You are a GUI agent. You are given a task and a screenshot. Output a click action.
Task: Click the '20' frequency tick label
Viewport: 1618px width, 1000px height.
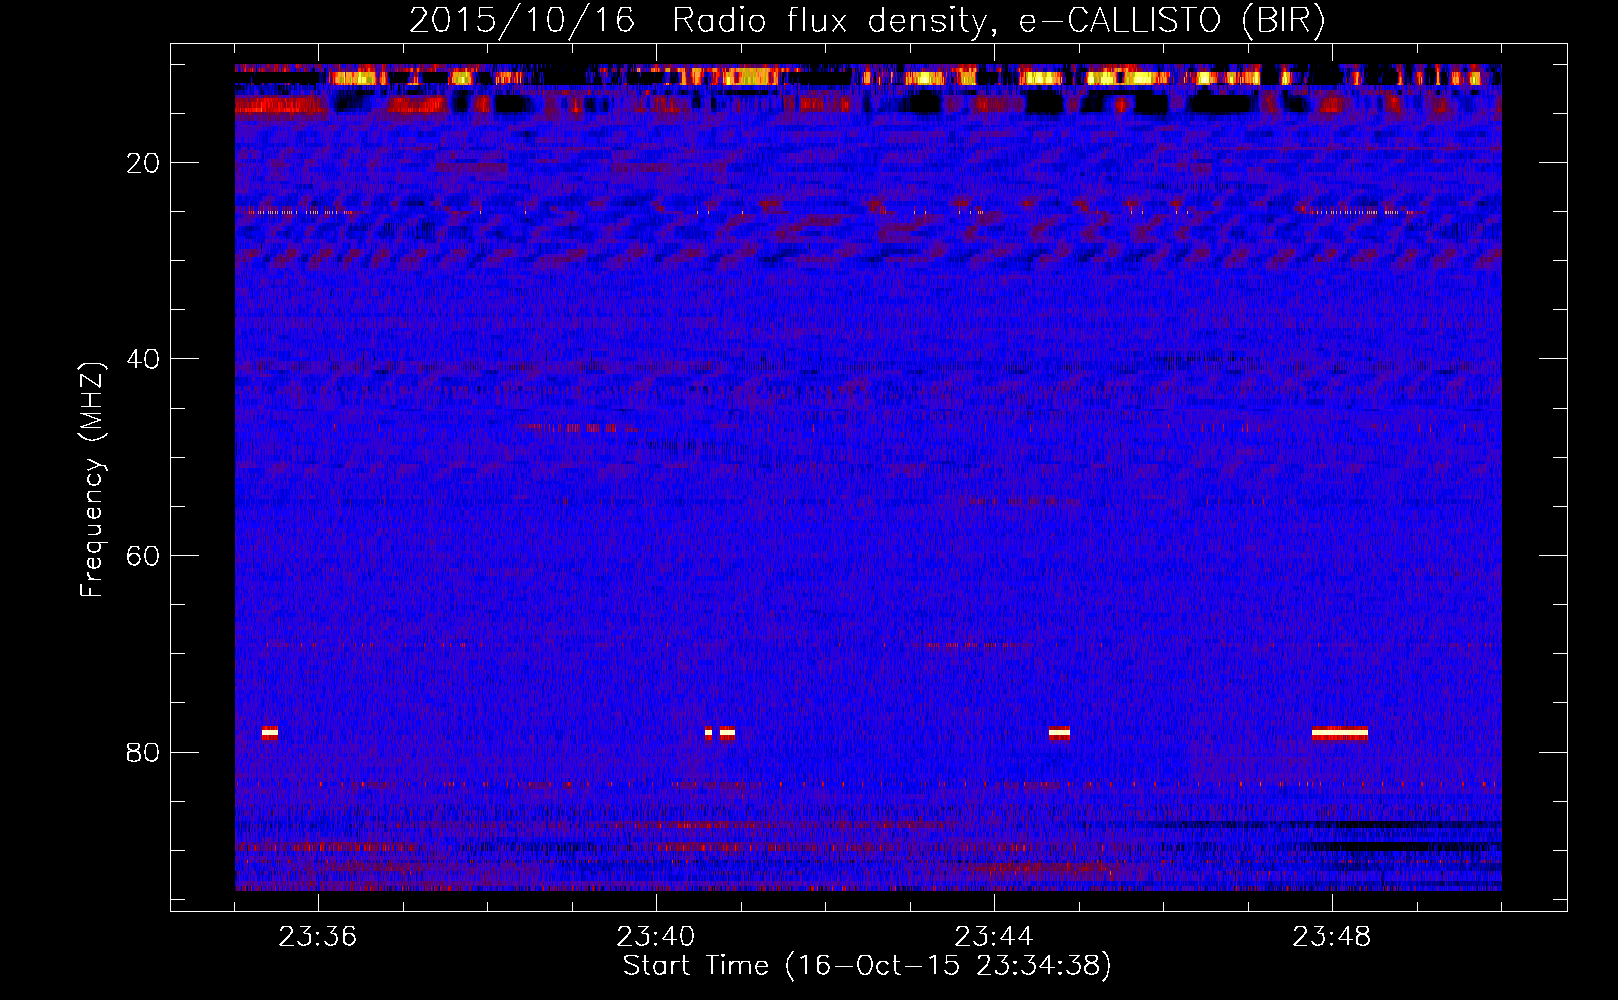click(144, 163)
